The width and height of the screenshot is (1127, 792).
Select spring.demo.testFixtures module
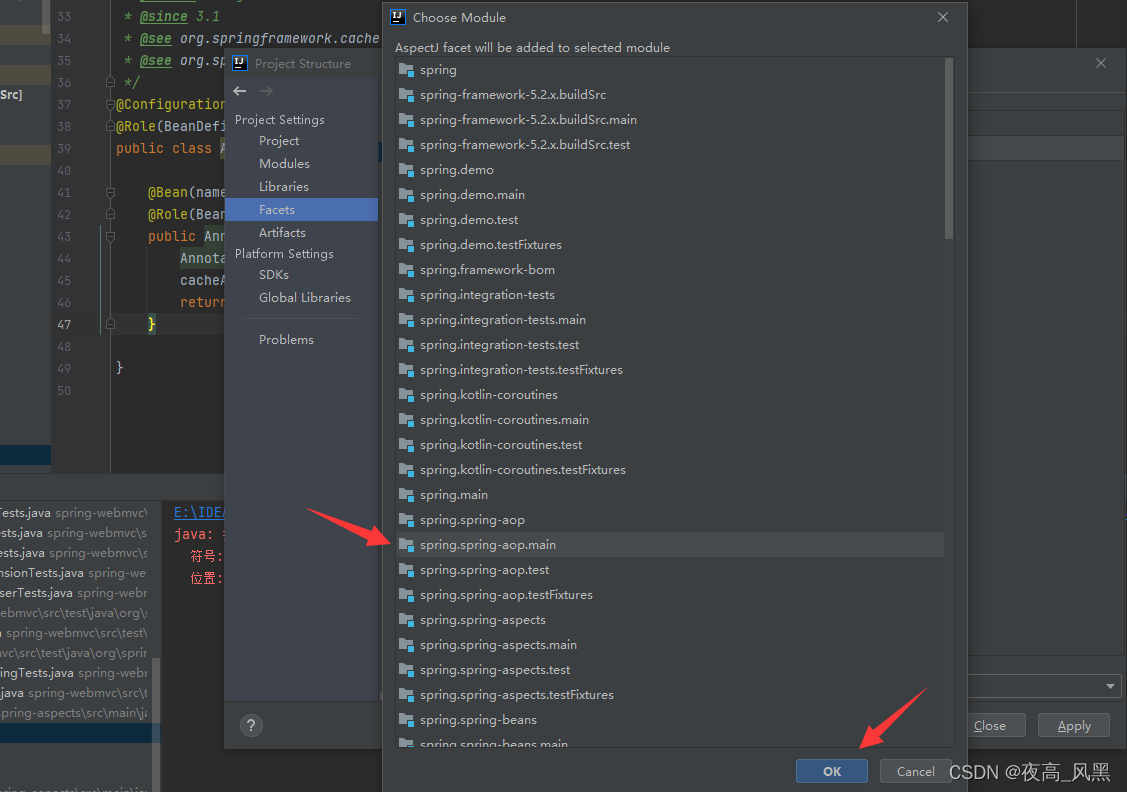[669, 245]
